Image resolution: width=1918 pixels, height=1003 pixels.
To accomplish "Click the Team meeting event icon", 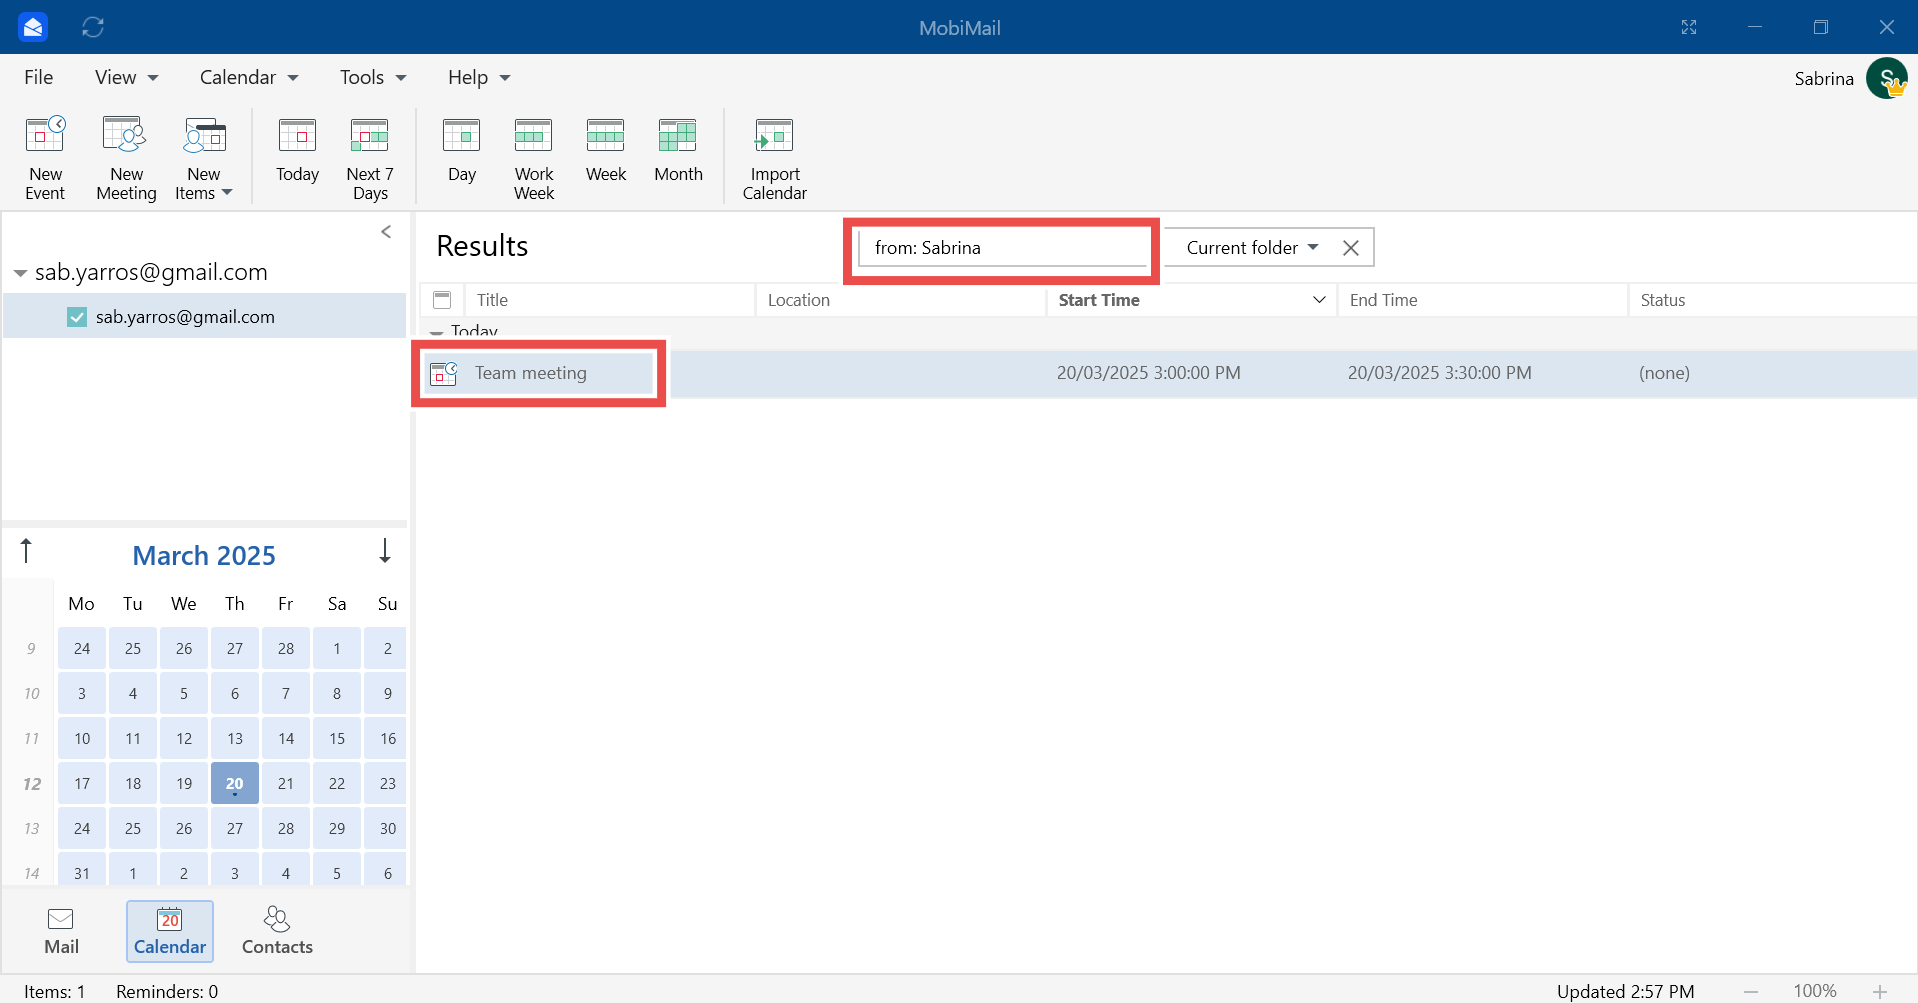I will [x=443, y=374].
